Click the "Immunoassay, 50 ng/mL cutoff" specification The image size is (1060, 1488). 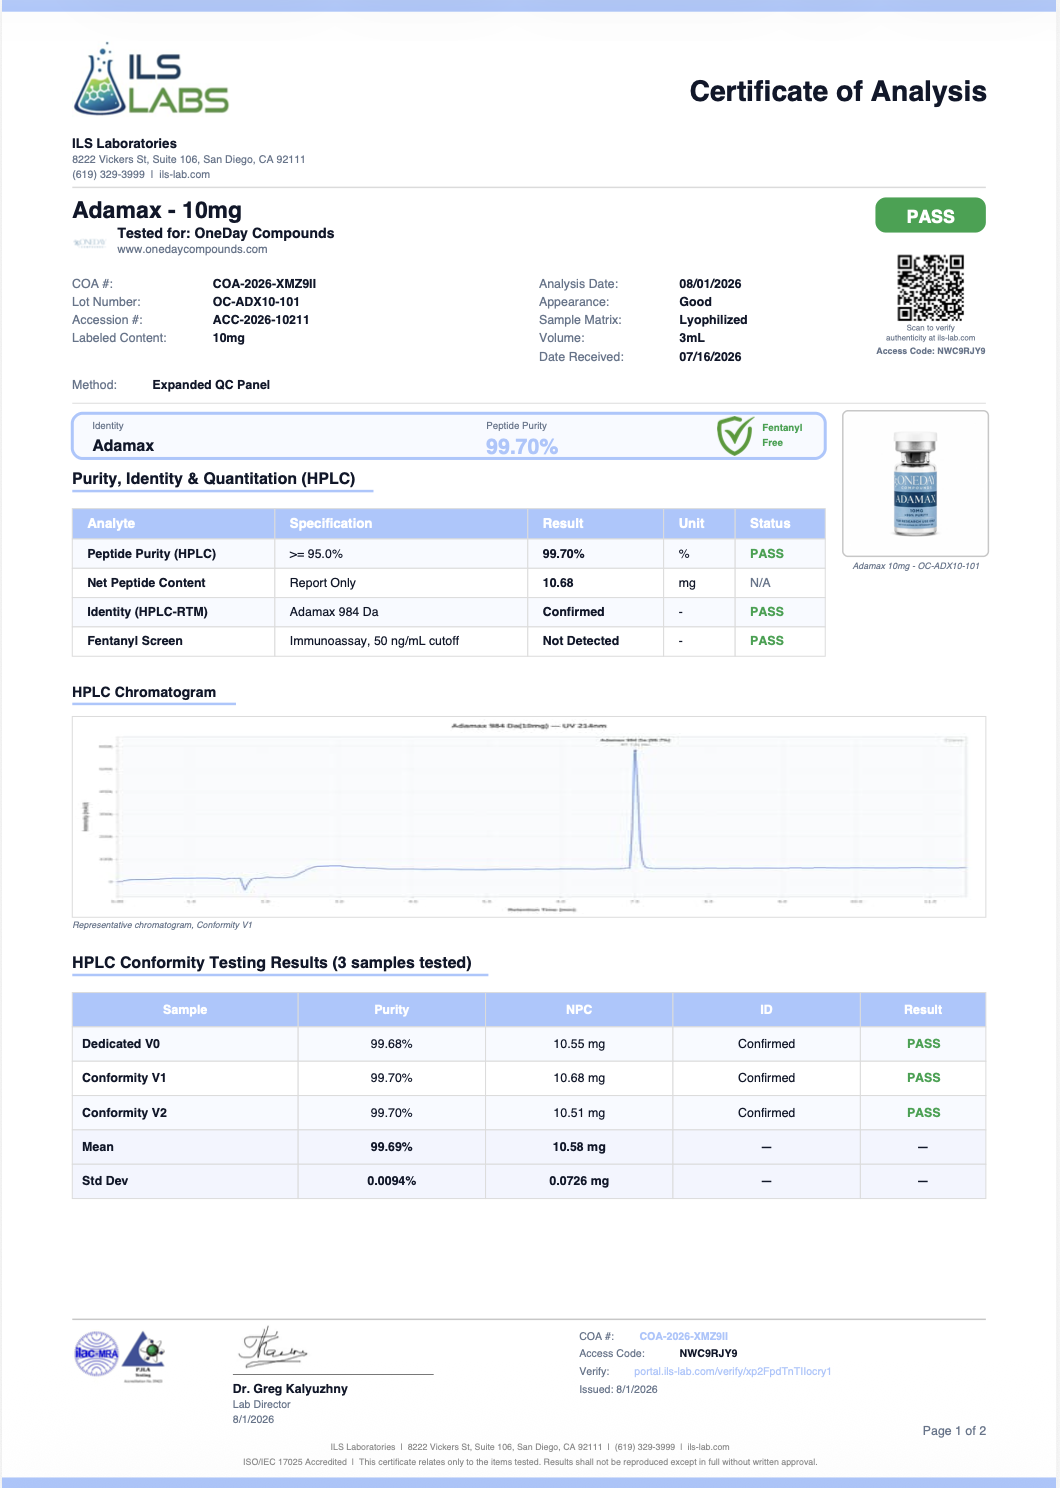click(x=374, y=641)
